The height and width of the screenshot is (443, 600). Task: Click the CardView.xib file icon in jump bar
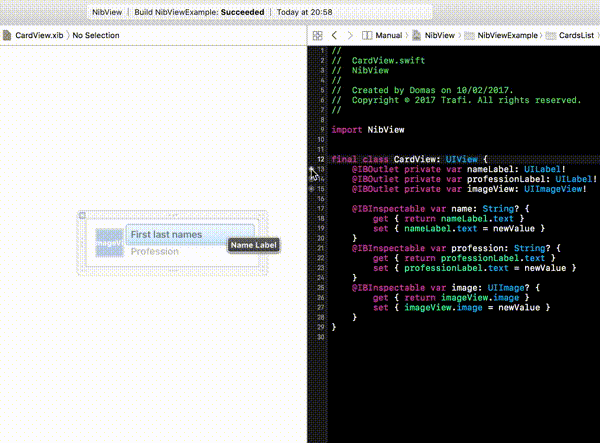pos(7,36)
